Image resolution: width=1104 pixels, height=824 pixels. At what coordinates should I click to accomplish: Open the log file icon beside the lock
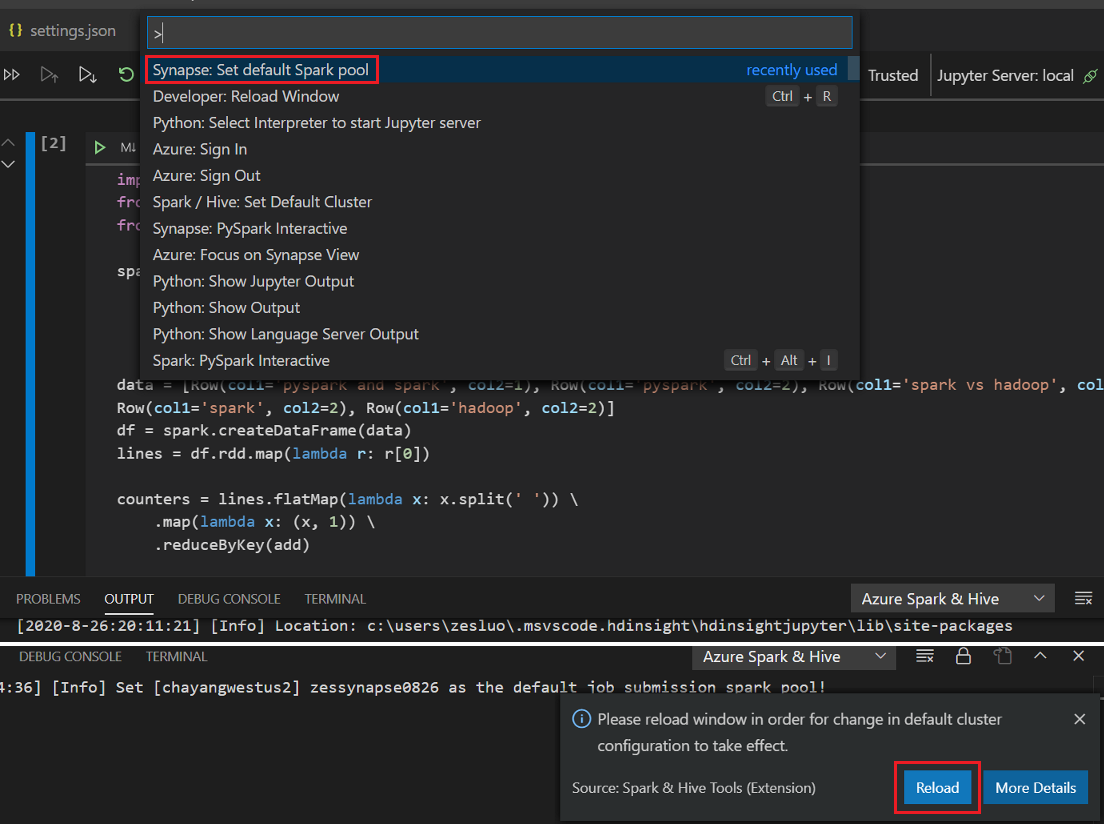(x=1002, y=656)
